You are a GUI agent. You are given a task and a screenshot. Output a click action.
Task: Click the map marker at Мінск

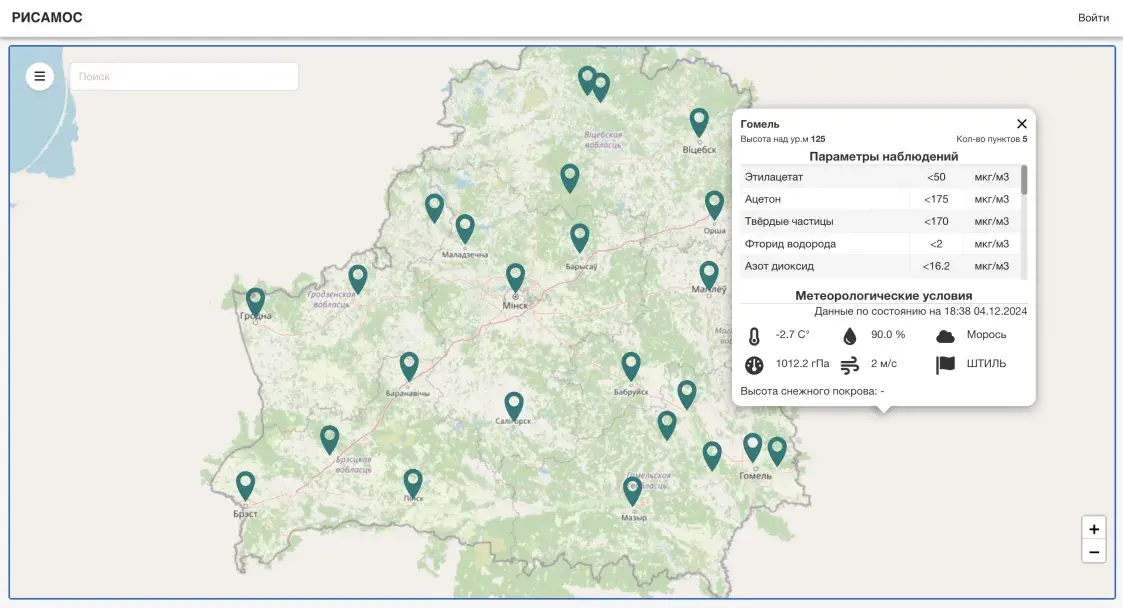(x=515, y=276)
